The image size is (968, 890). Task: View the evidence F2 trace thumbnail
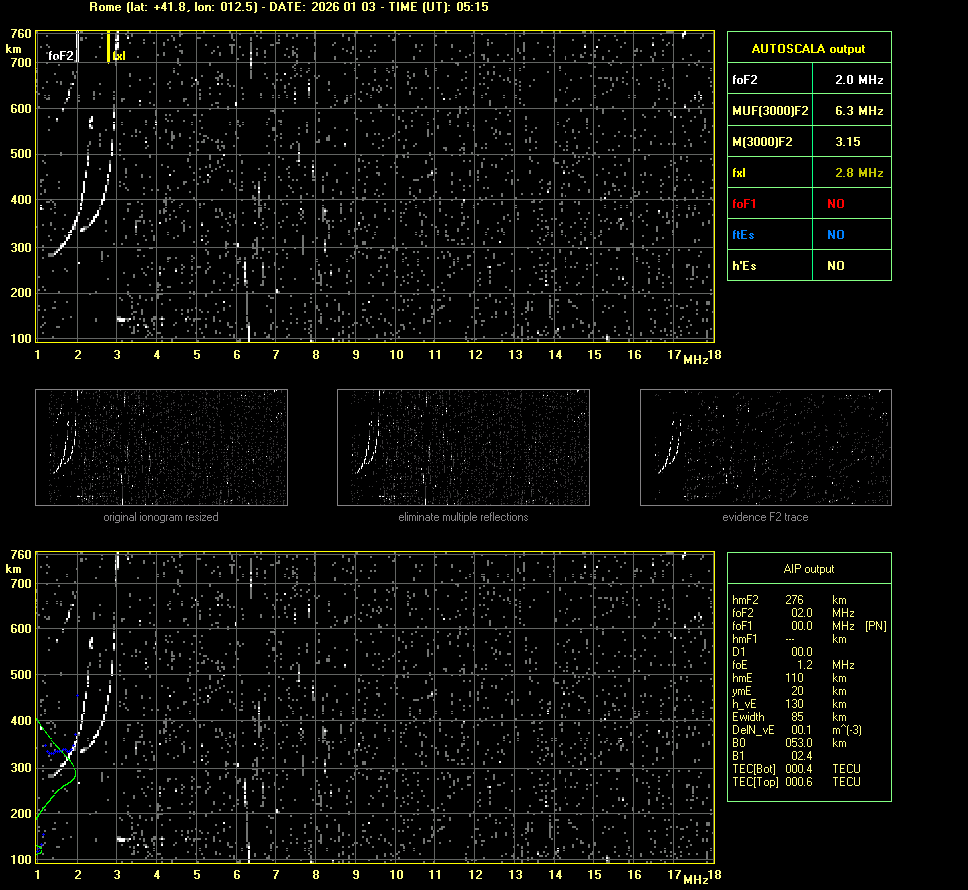[x=765, y=447]
